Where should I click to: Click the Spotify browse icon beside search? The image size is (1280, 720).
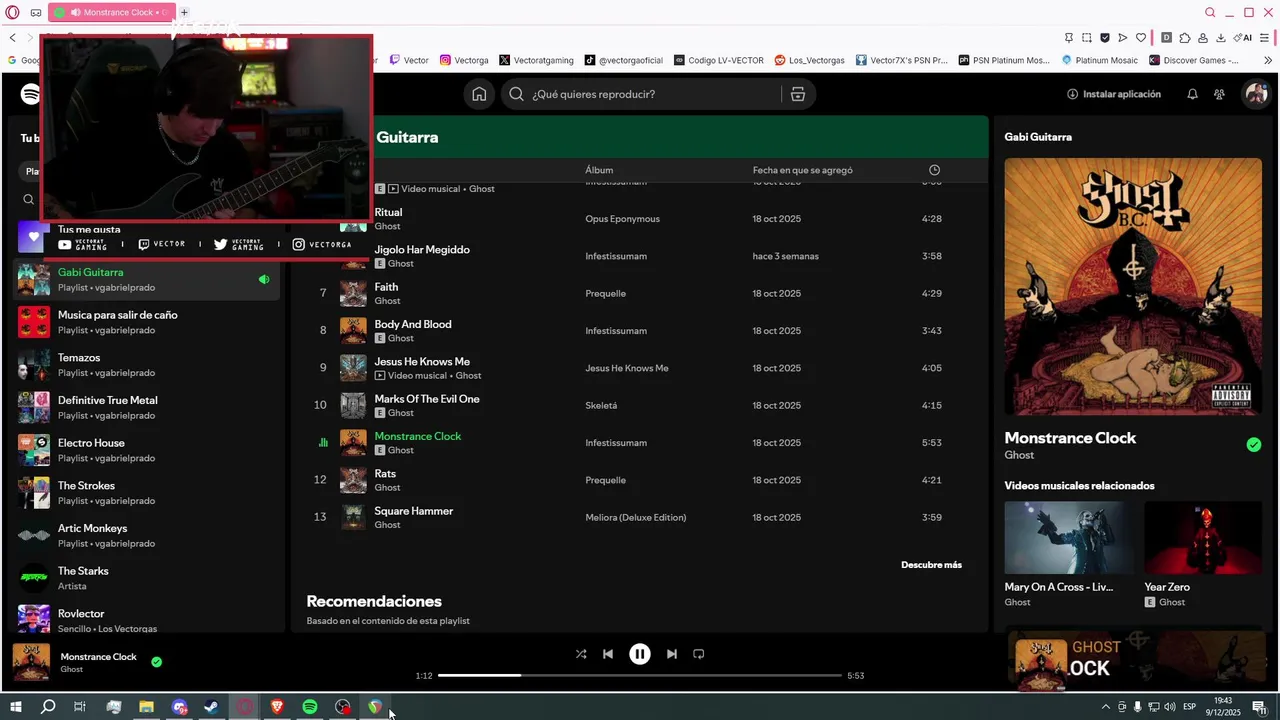(x=797, y=94)
